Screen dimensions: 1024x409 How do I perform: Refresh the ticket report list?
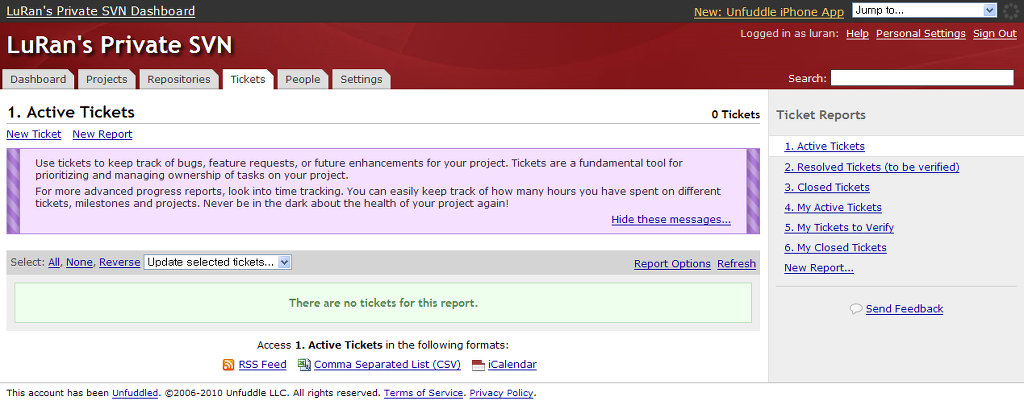coord(736,264)
